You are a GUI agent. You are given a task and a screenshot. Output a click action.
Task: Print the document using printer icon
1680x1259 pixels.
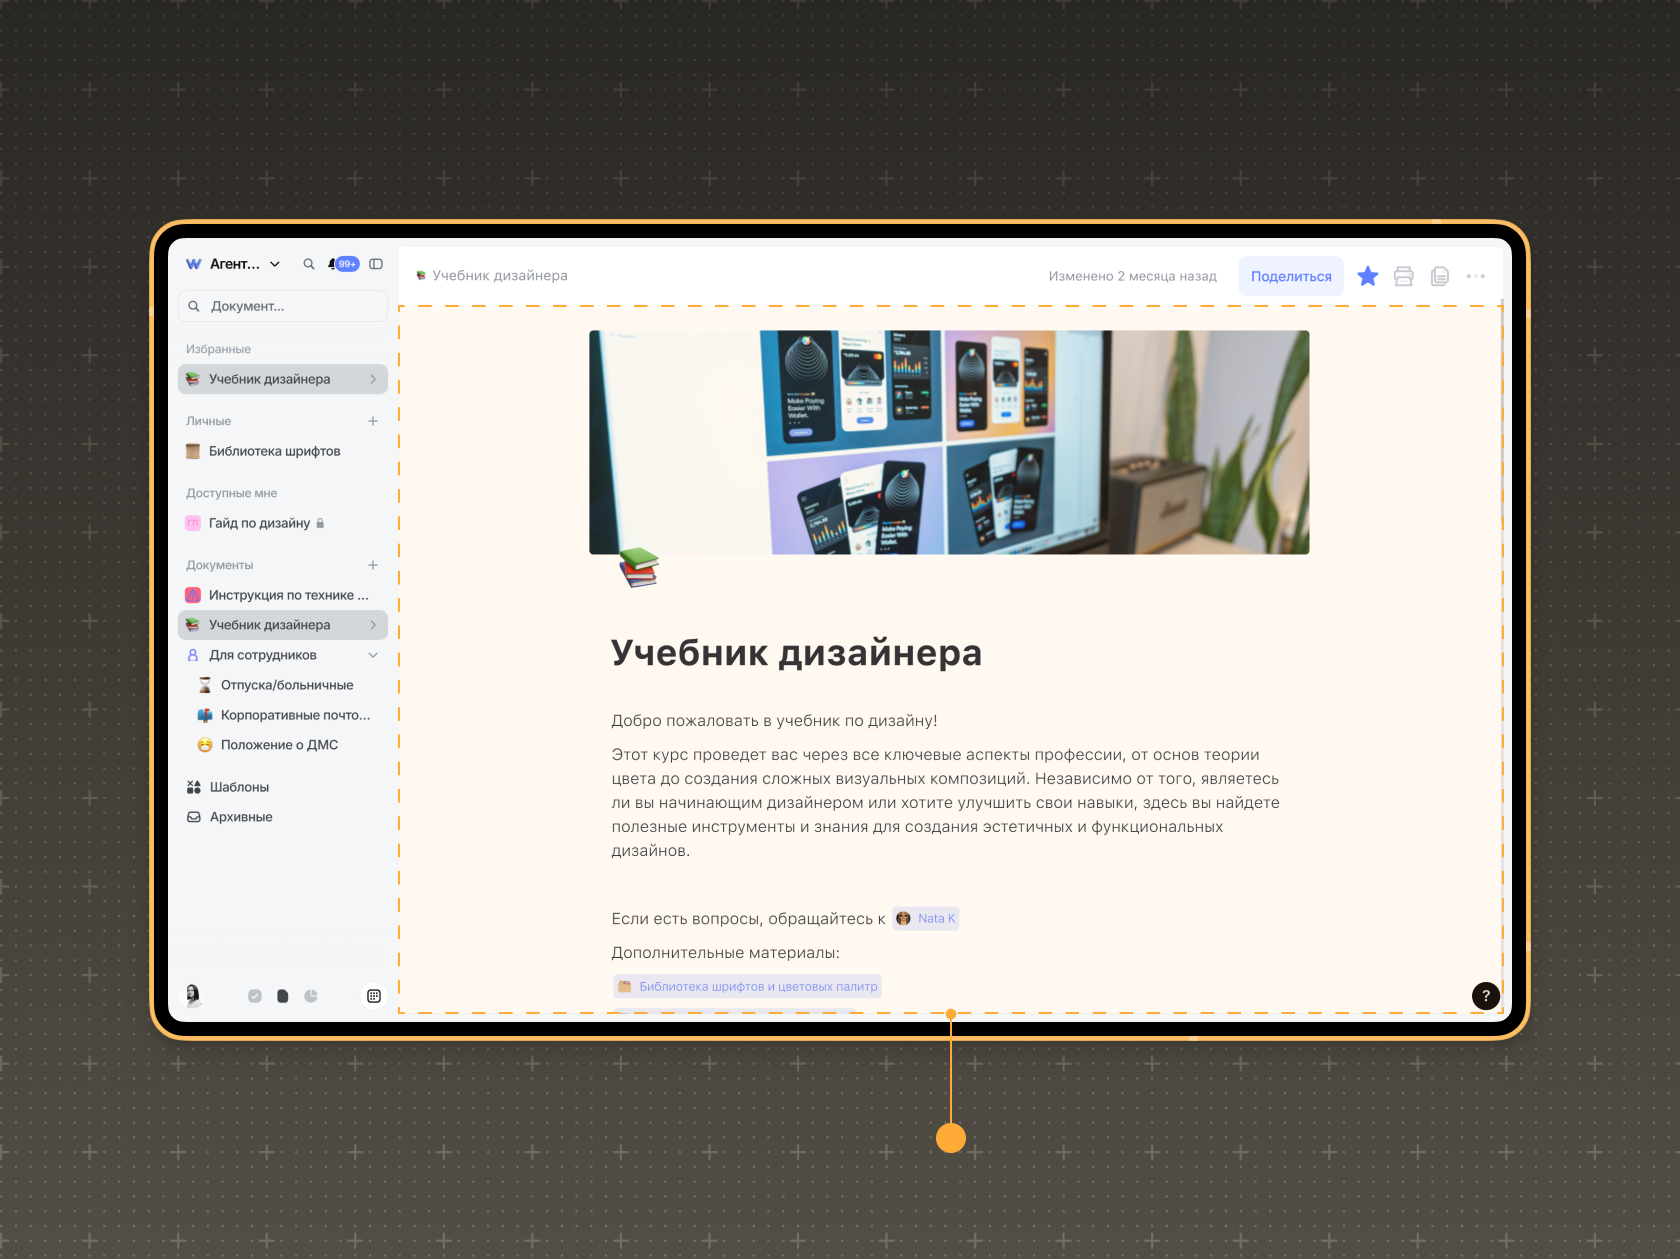pyautogui.click(x=1403, y=276)
